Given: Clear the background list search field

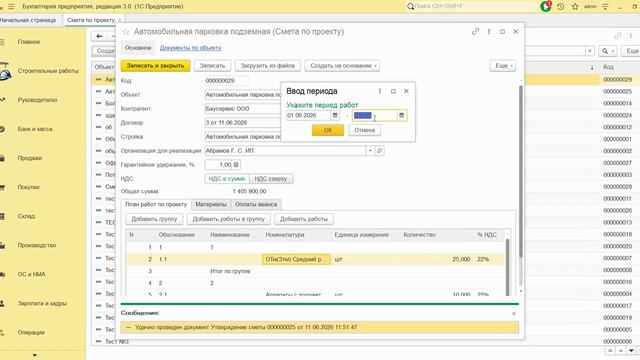Looking at the screenshot, I should [589, 51].
